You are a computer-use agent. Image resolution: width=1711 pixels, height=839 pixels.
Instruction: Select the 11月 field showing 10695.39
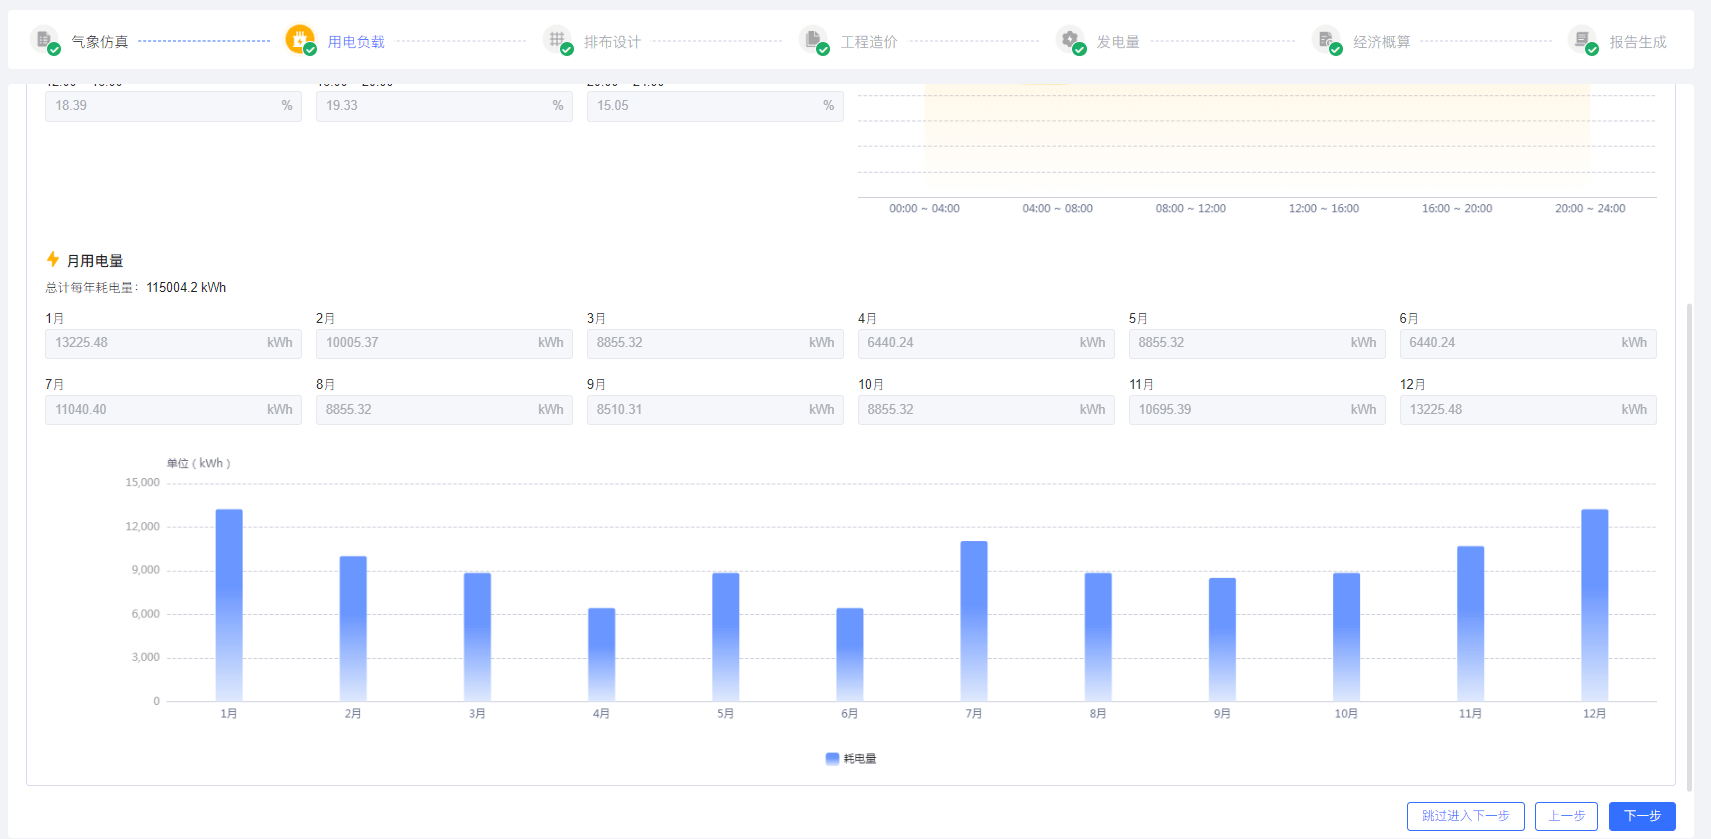(1257, 410)
